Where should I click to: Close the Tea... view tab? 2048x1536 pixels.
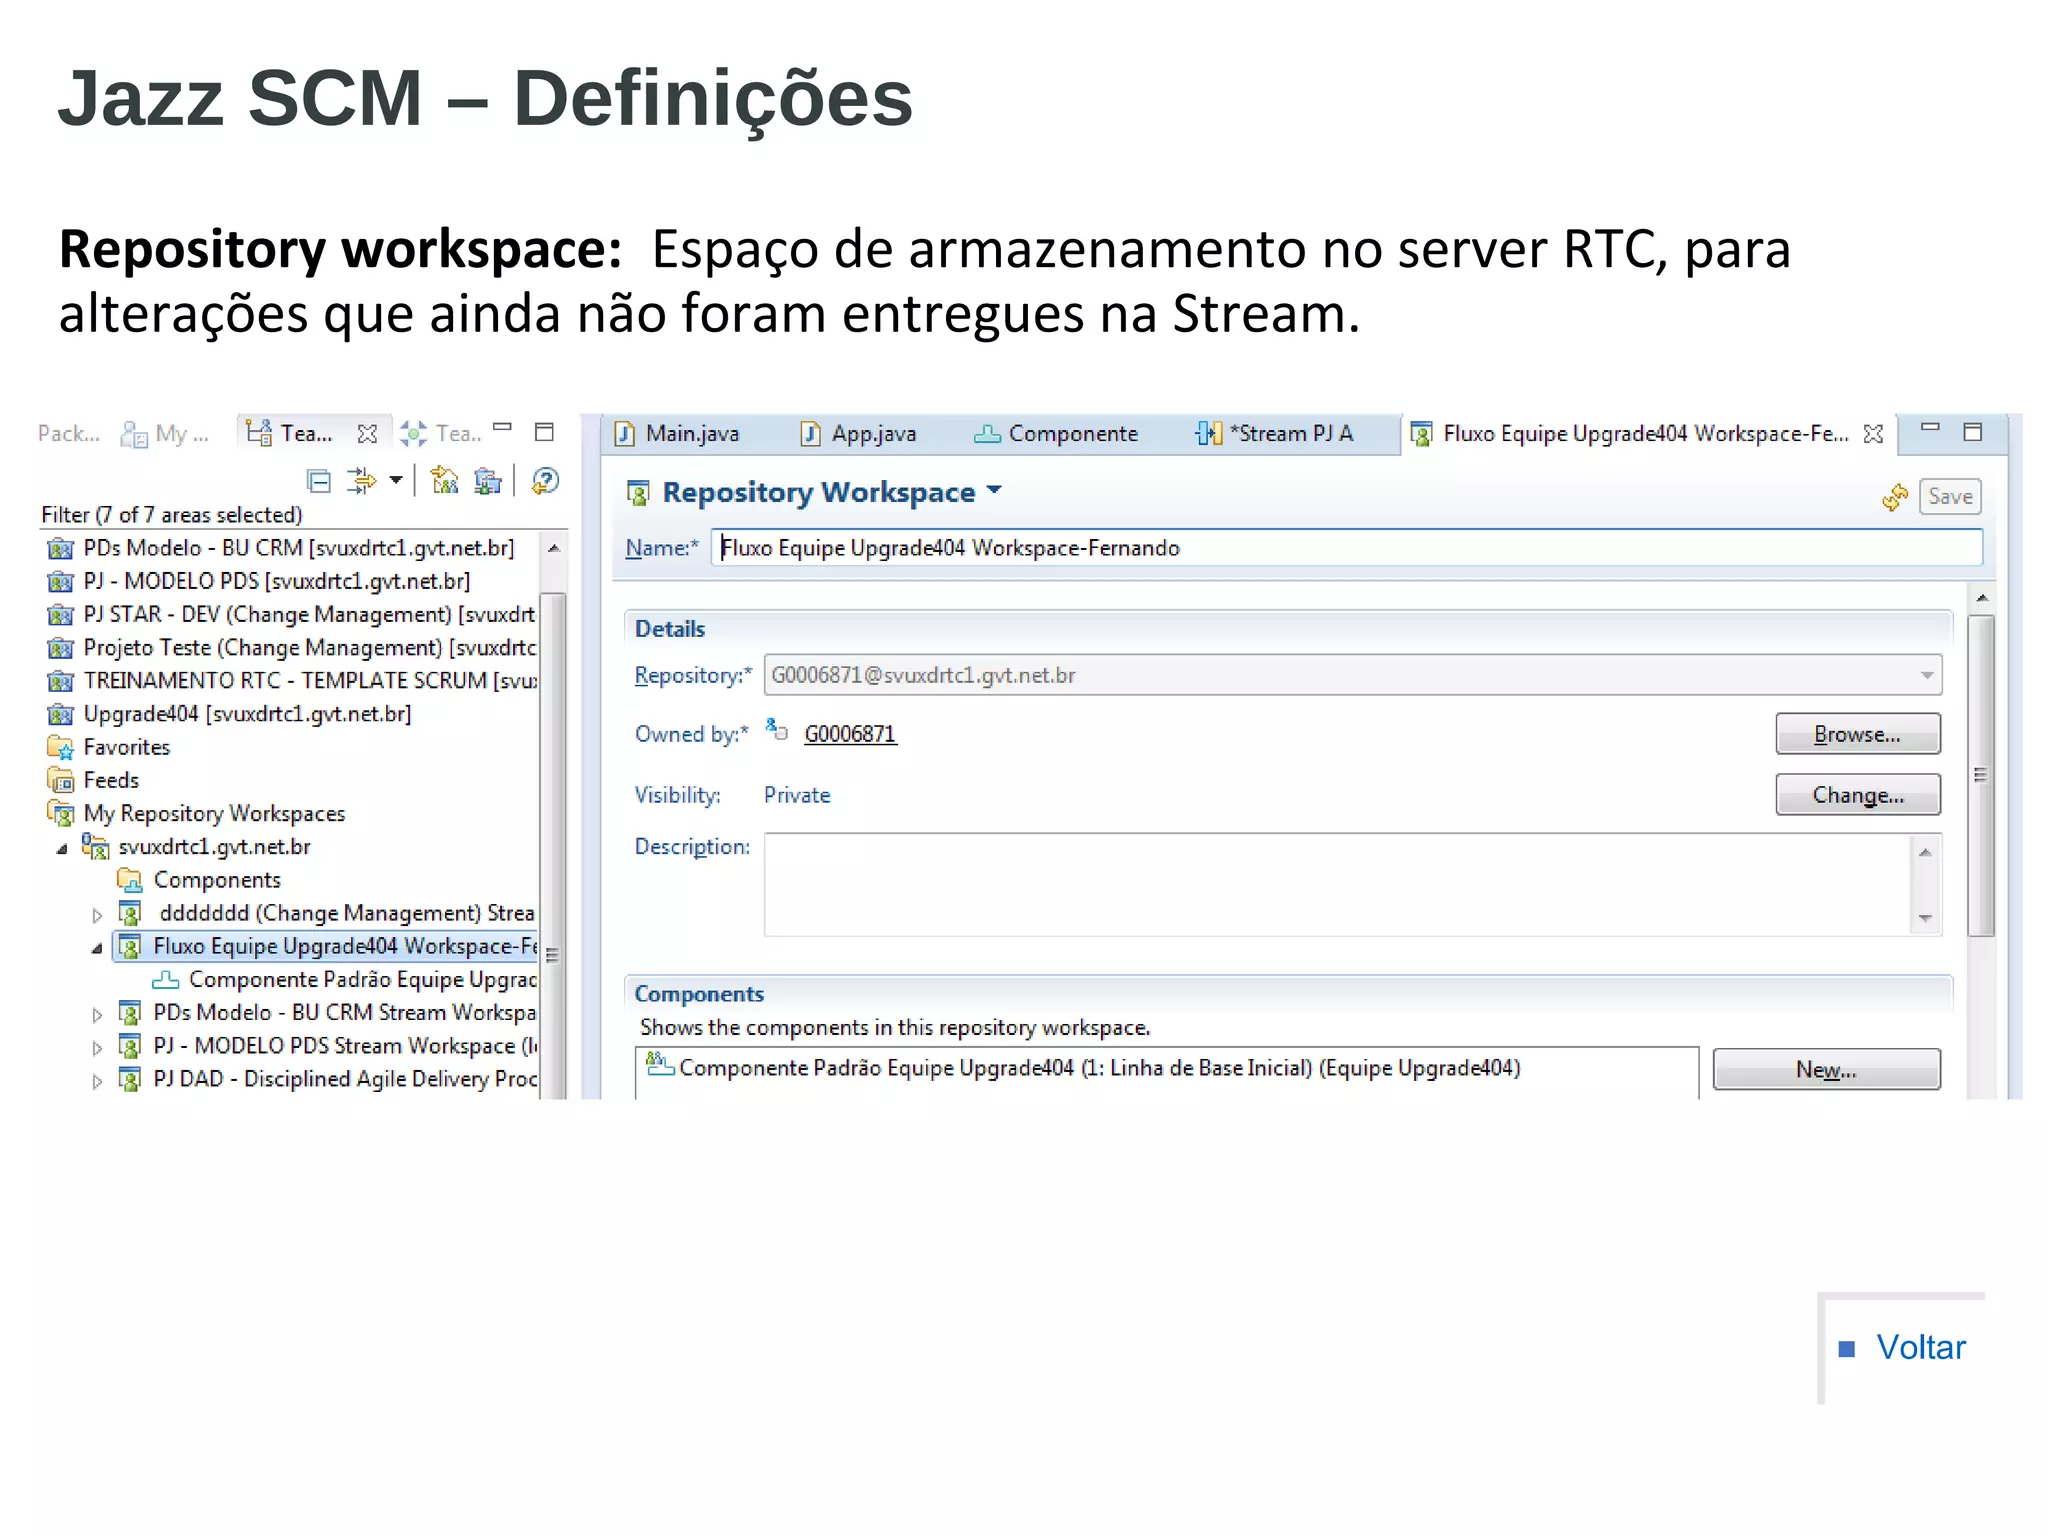pyautogui.click(x=367, y=434)
